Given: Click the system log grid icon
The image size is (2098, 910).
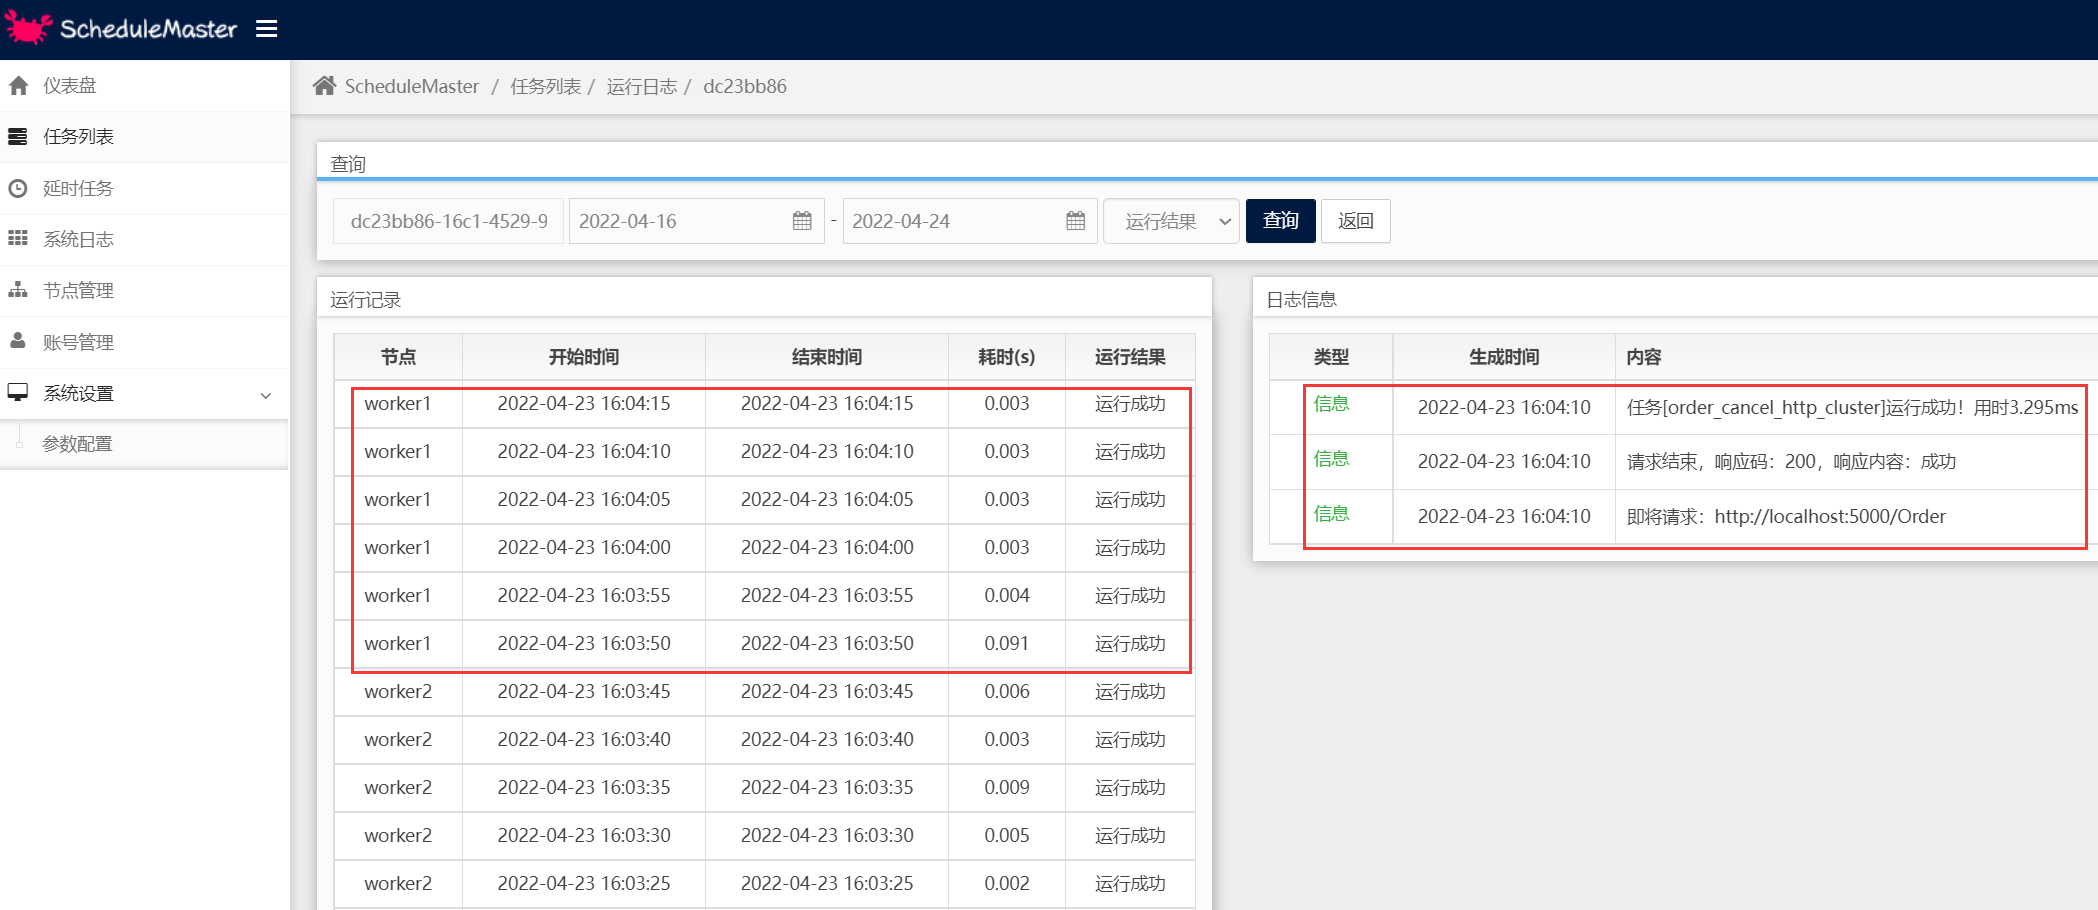Looking at the screenshot, I should click(x=18, y=239).
